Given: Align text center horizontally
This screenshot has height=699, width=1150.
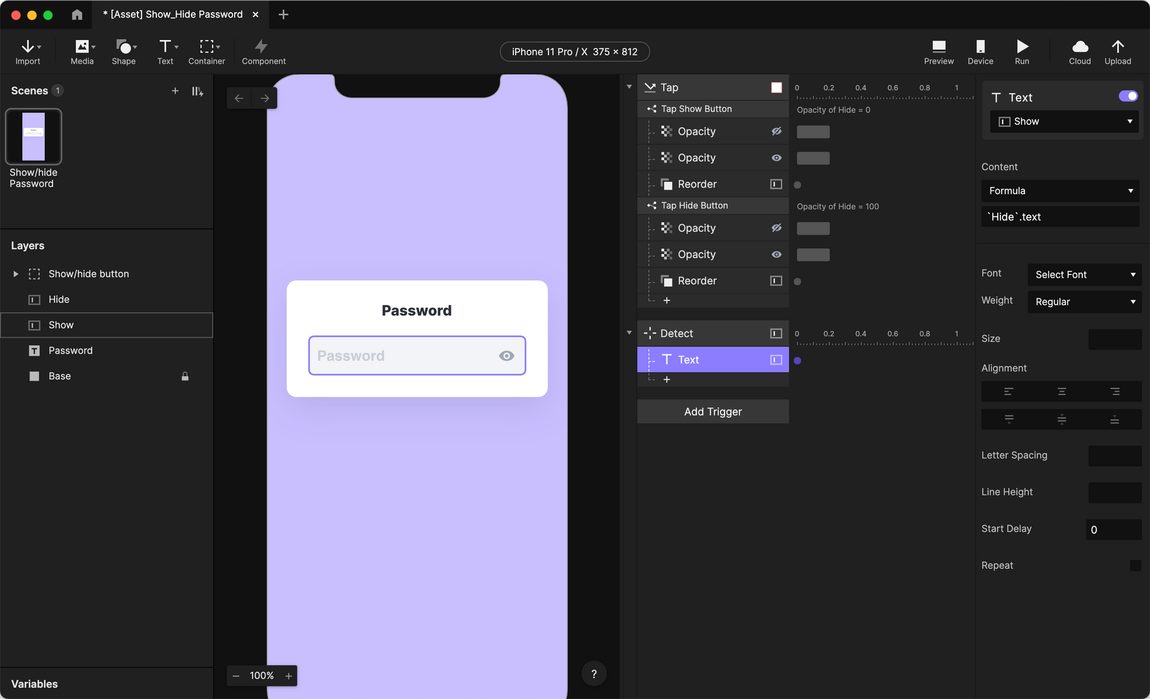Looking at the screenshot, I should tap(1061, 392).
